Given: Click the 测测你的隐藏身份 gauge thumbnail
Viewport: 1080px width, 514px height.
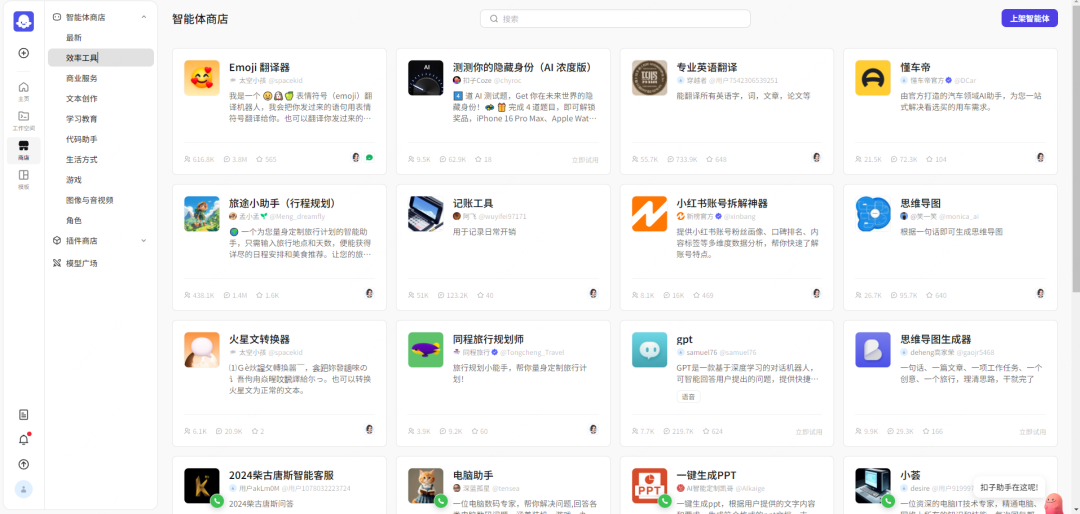Looking at the screenshot, I should (x=426, y=78).
